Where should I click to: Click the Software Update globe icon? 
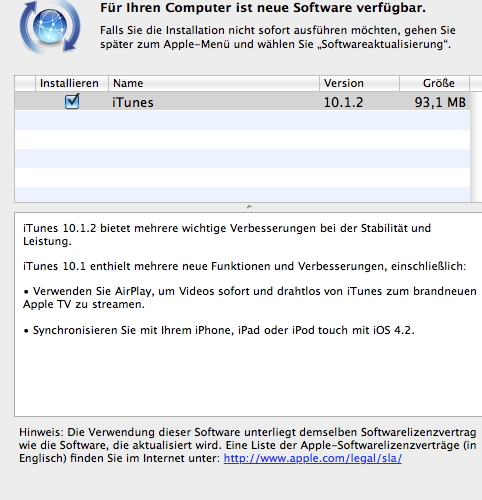pos(50,27)
